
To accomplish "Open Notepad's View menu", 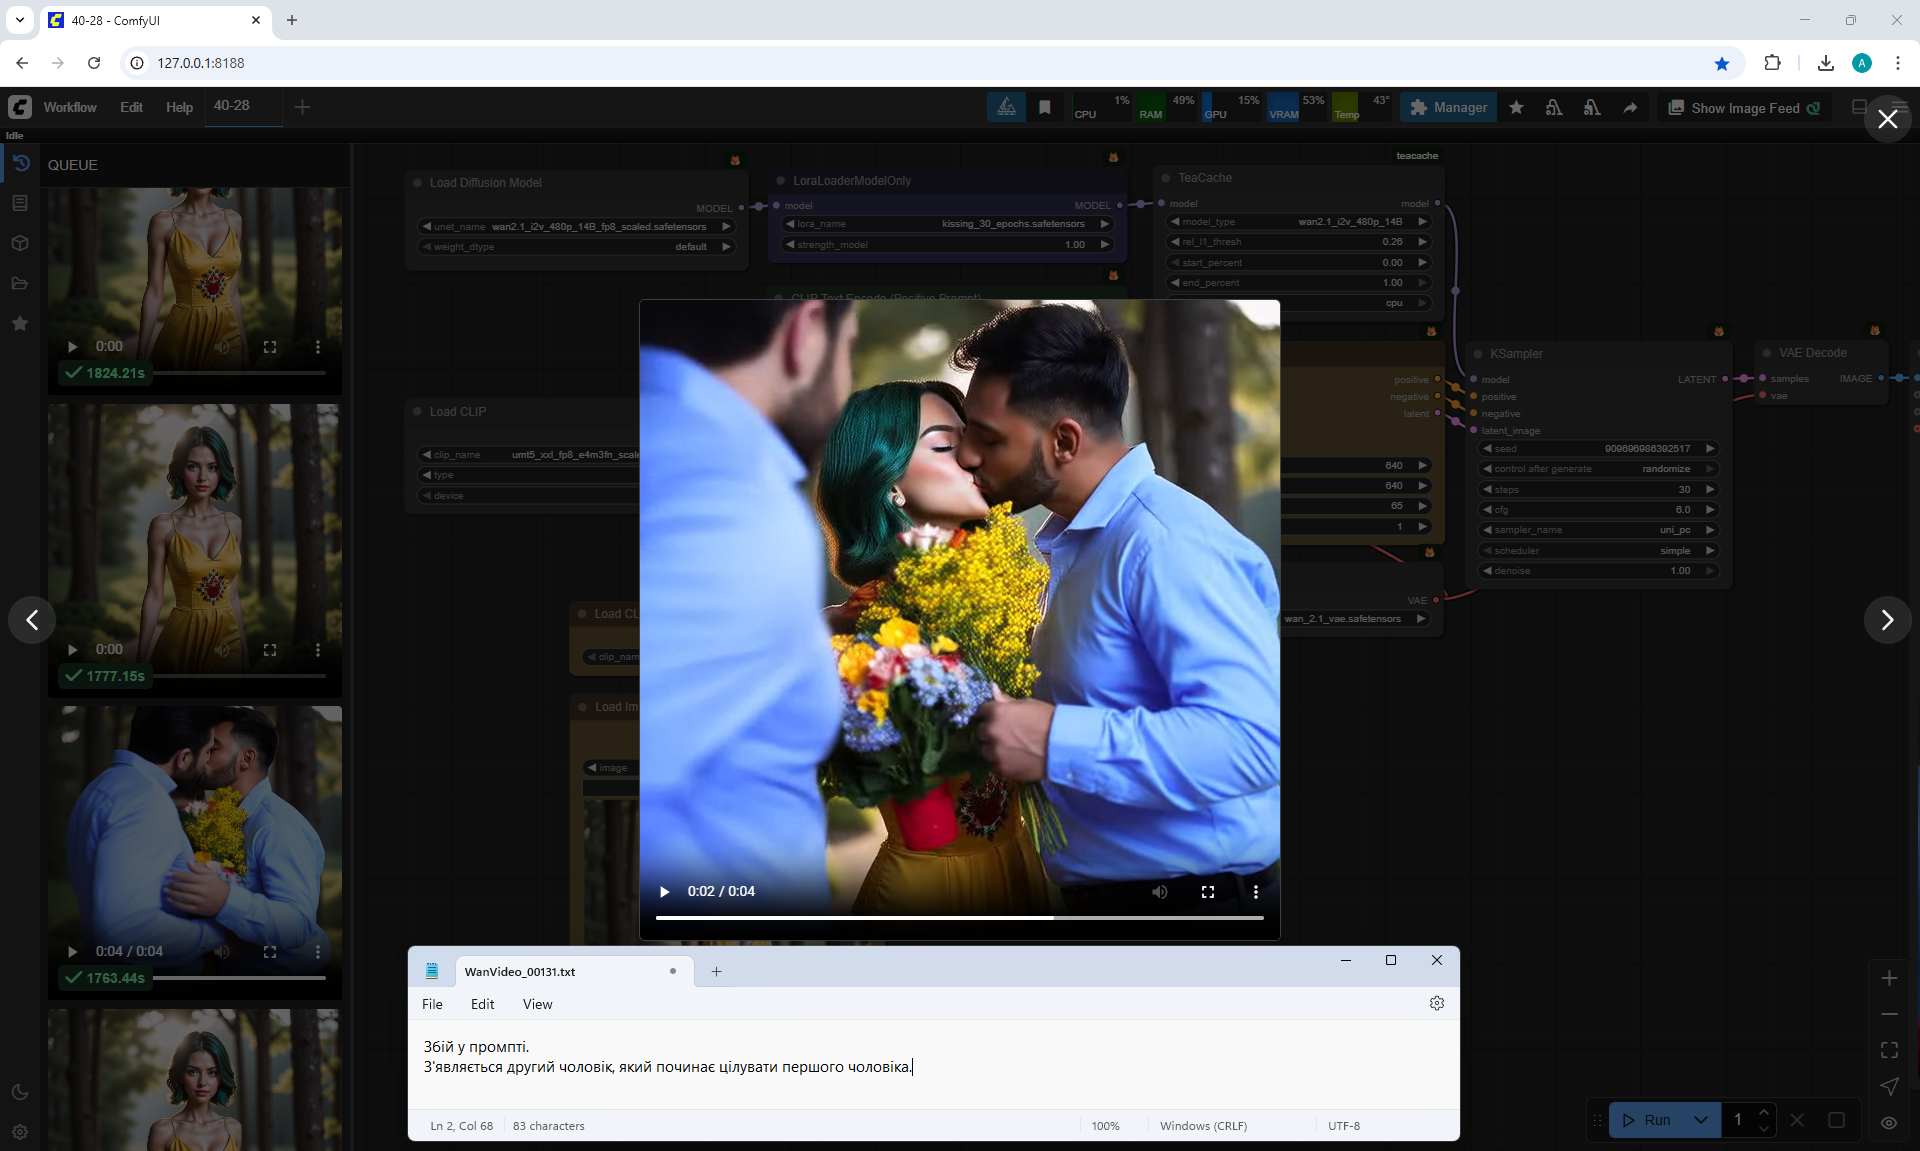I will click(x=537, y=1004).
